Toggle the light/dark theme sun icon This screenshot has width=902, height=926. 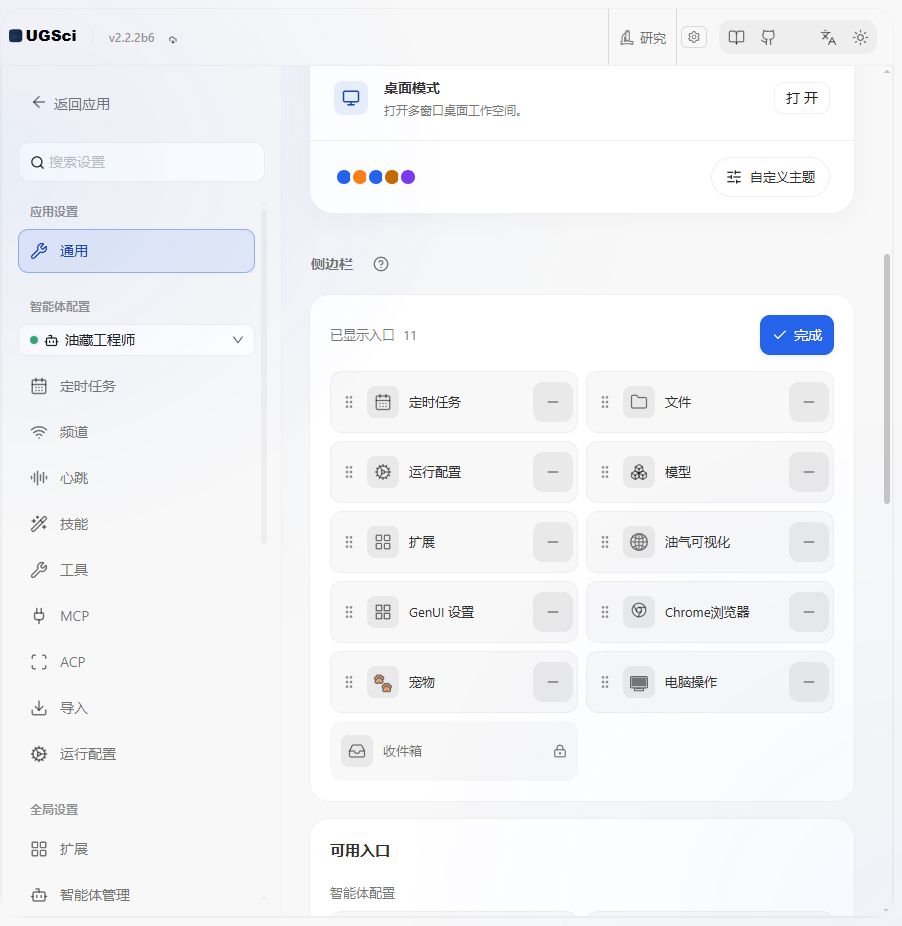click(860, 38)
